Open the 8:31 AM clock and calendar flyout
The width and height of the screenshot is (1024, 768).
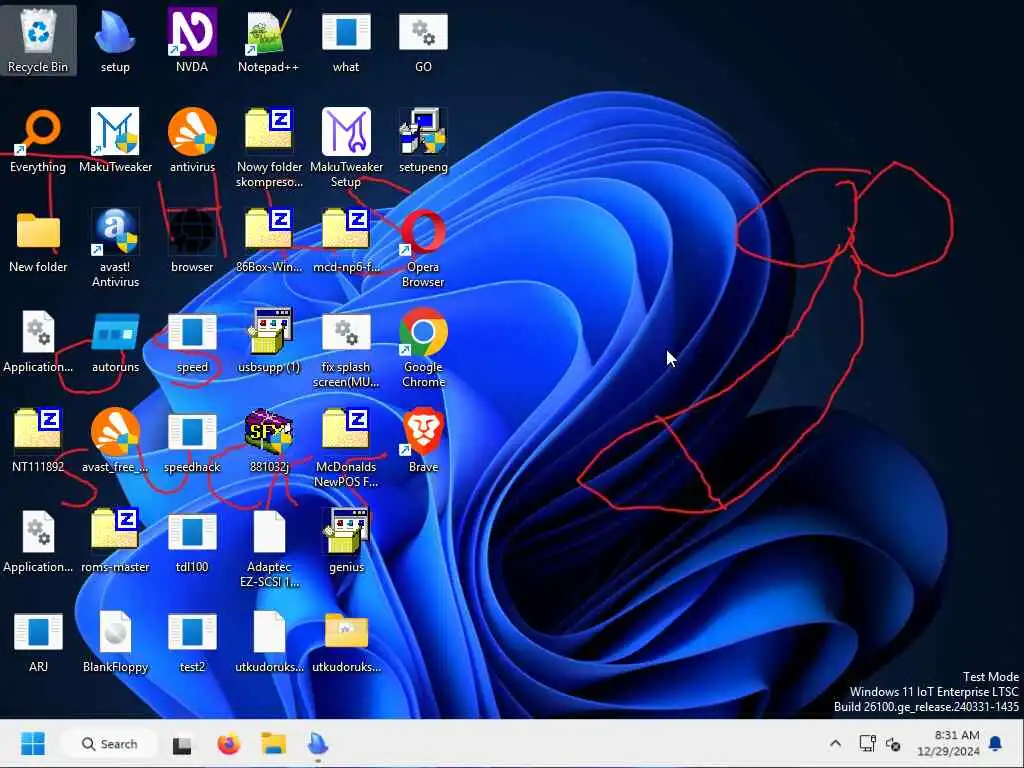(x=949, y=743)
